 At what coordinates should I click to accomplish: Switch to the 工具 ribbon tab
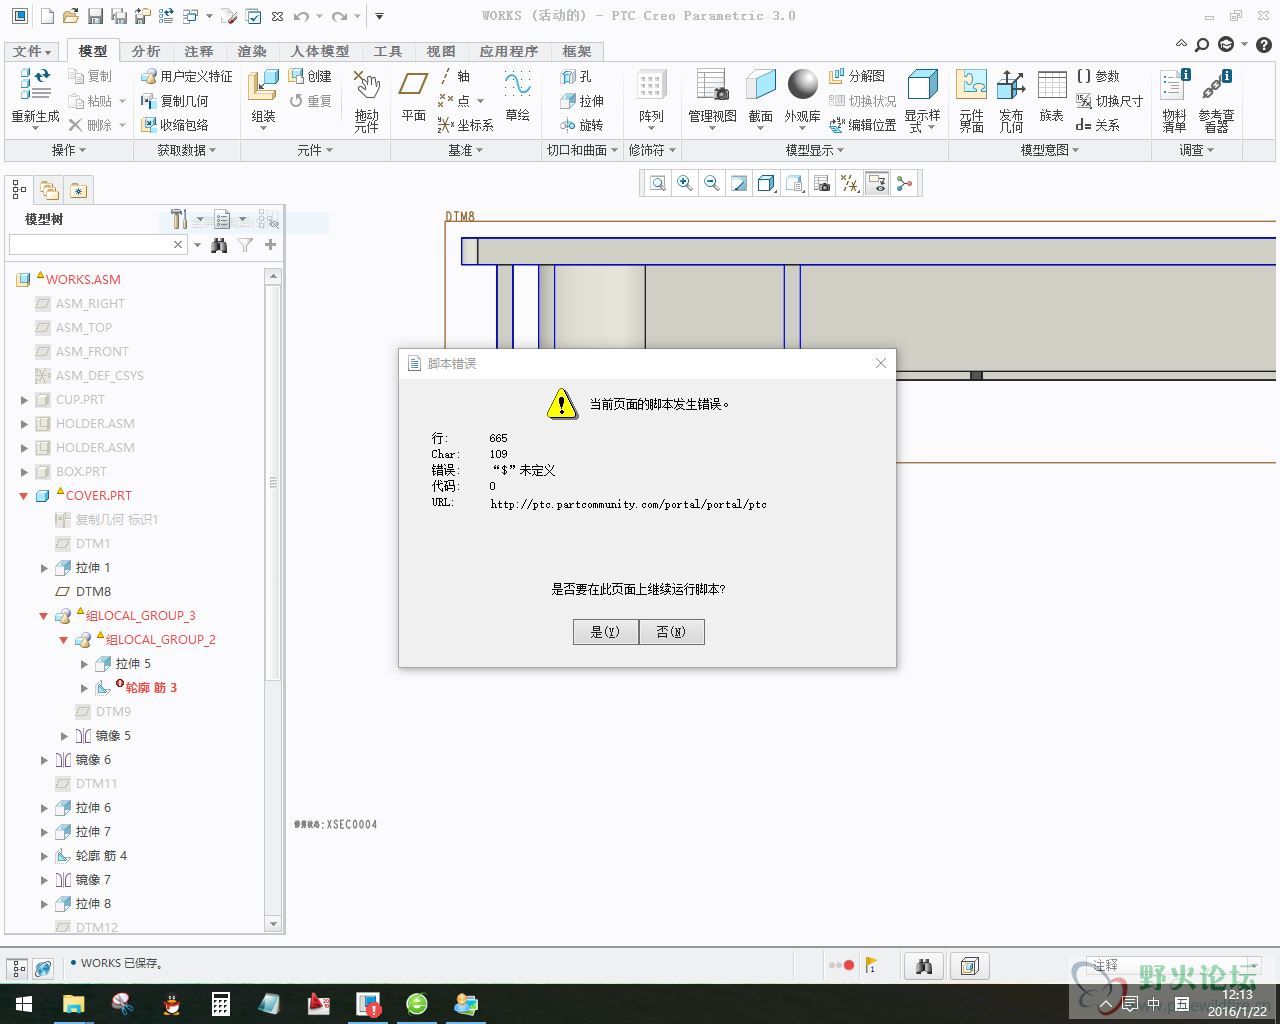pos(387,51)
